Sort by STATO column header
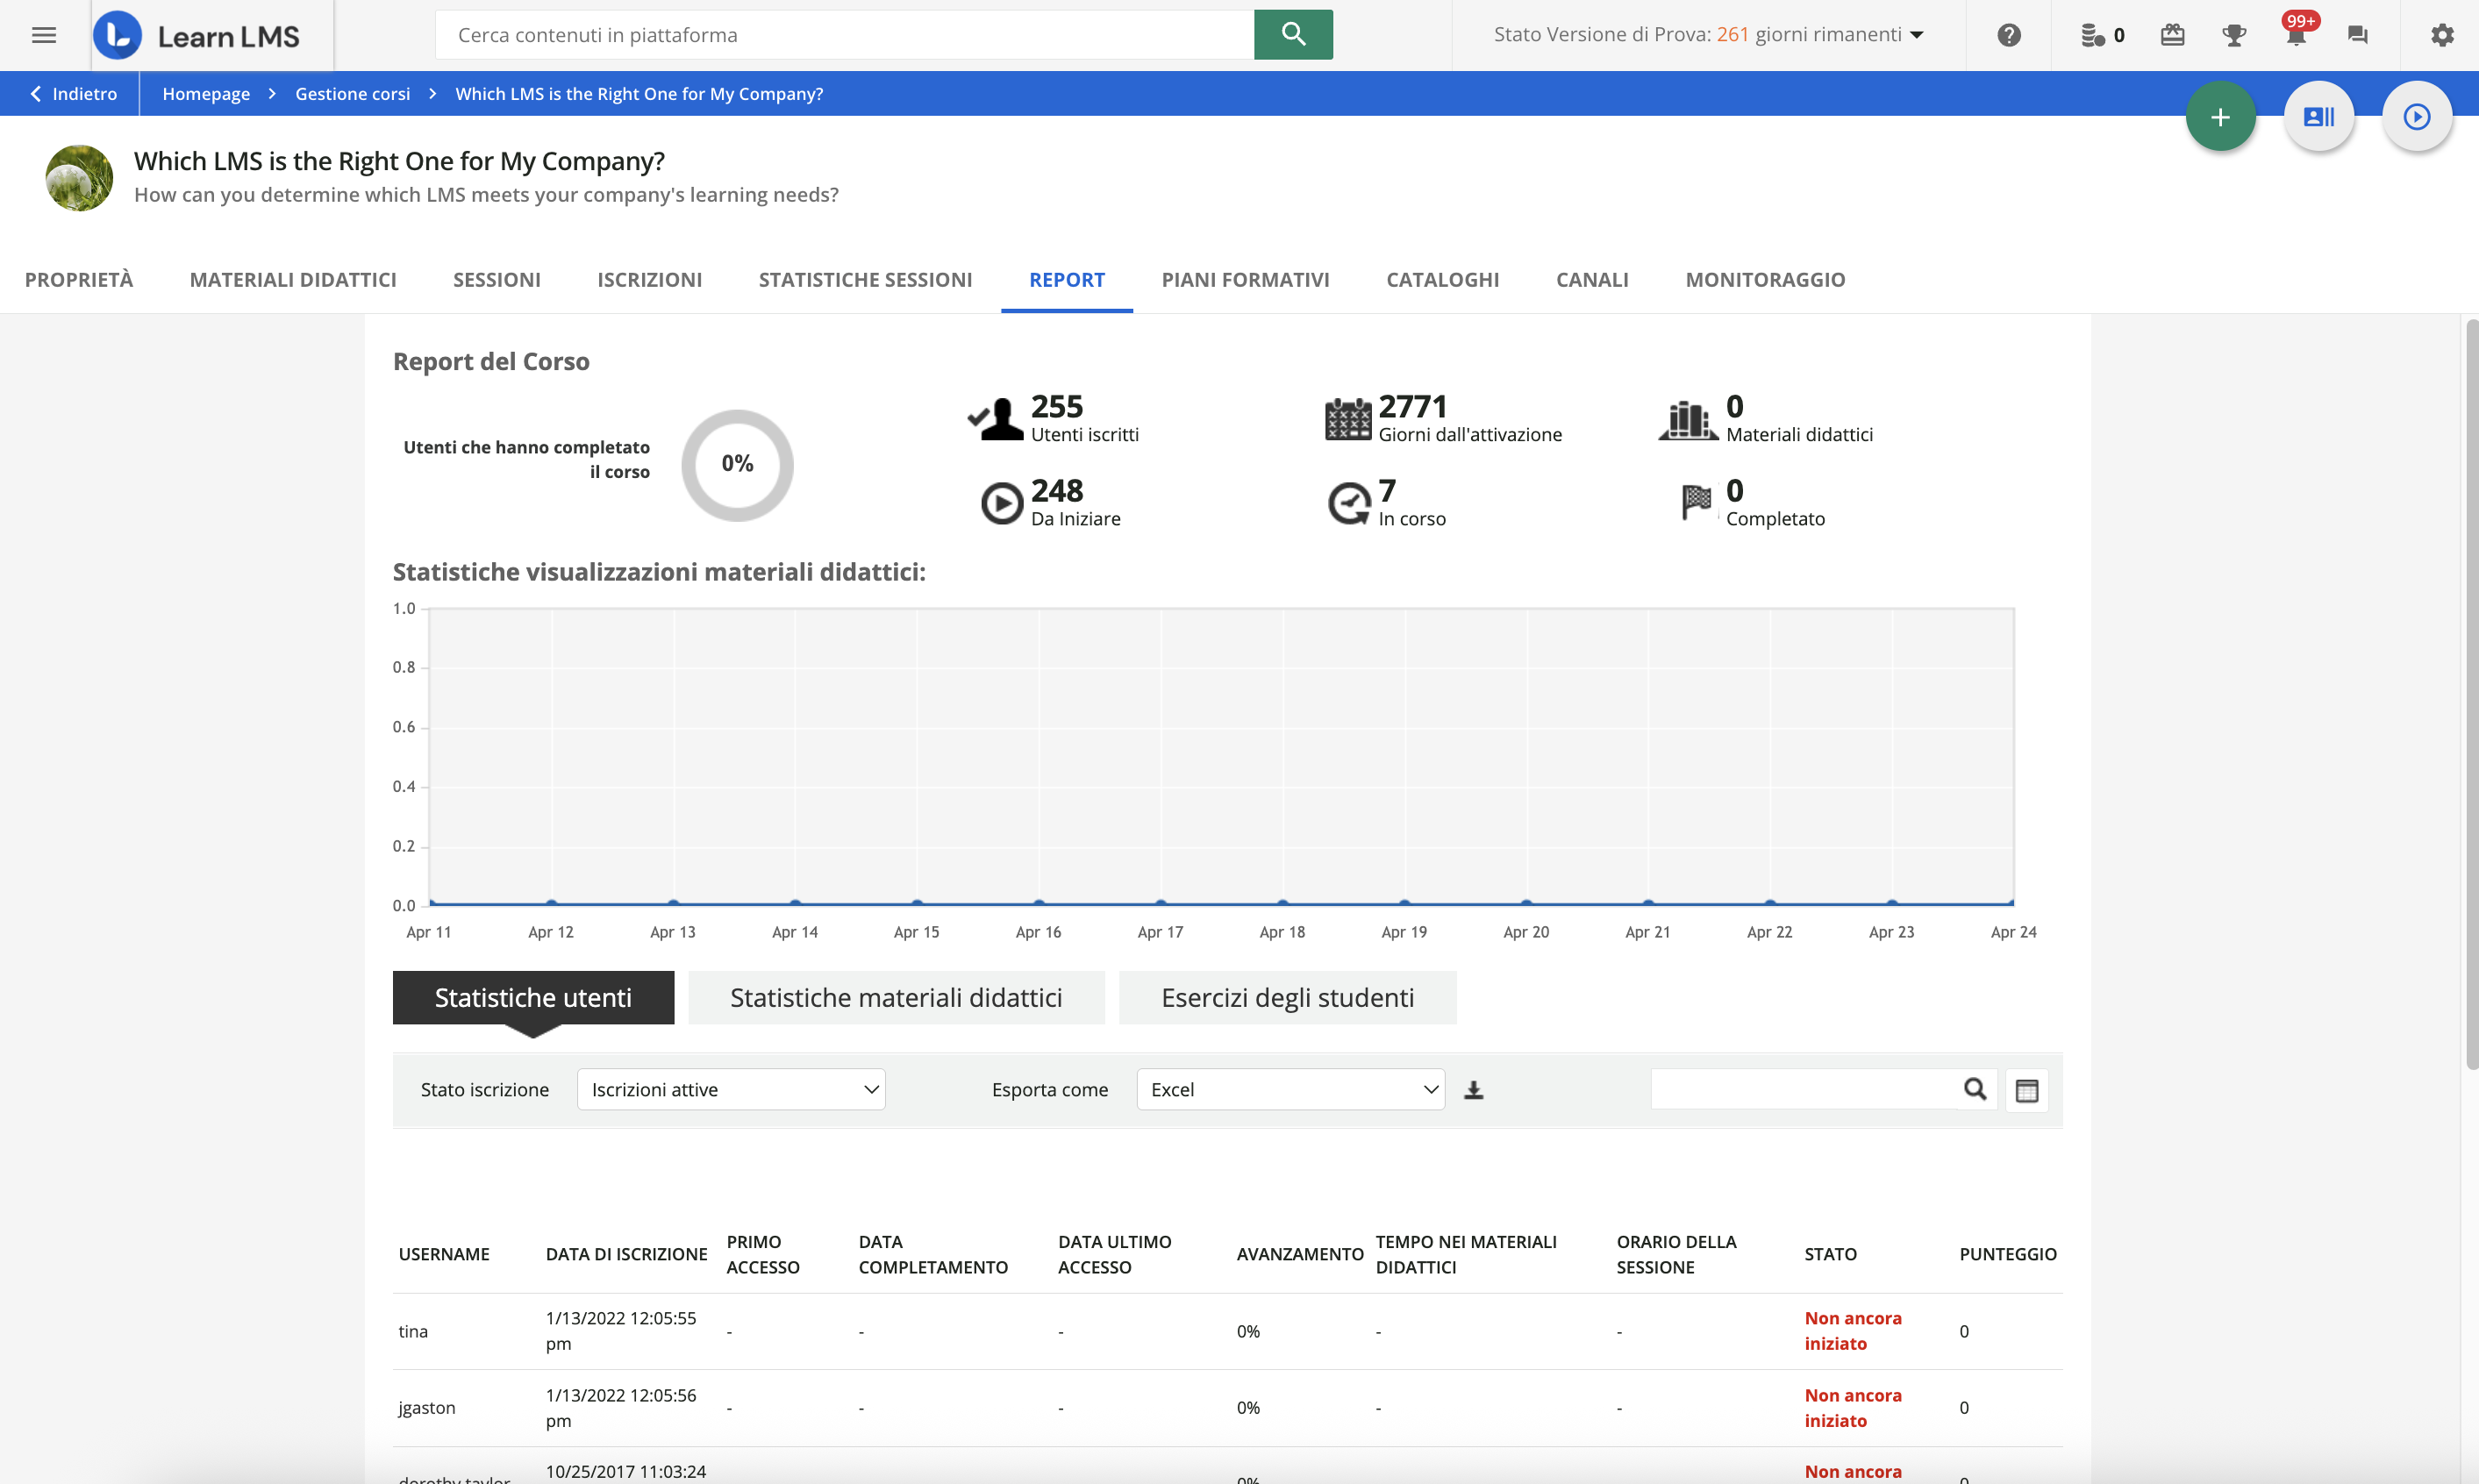The image size is (2479, 1484). (x=1830, y=1254)
